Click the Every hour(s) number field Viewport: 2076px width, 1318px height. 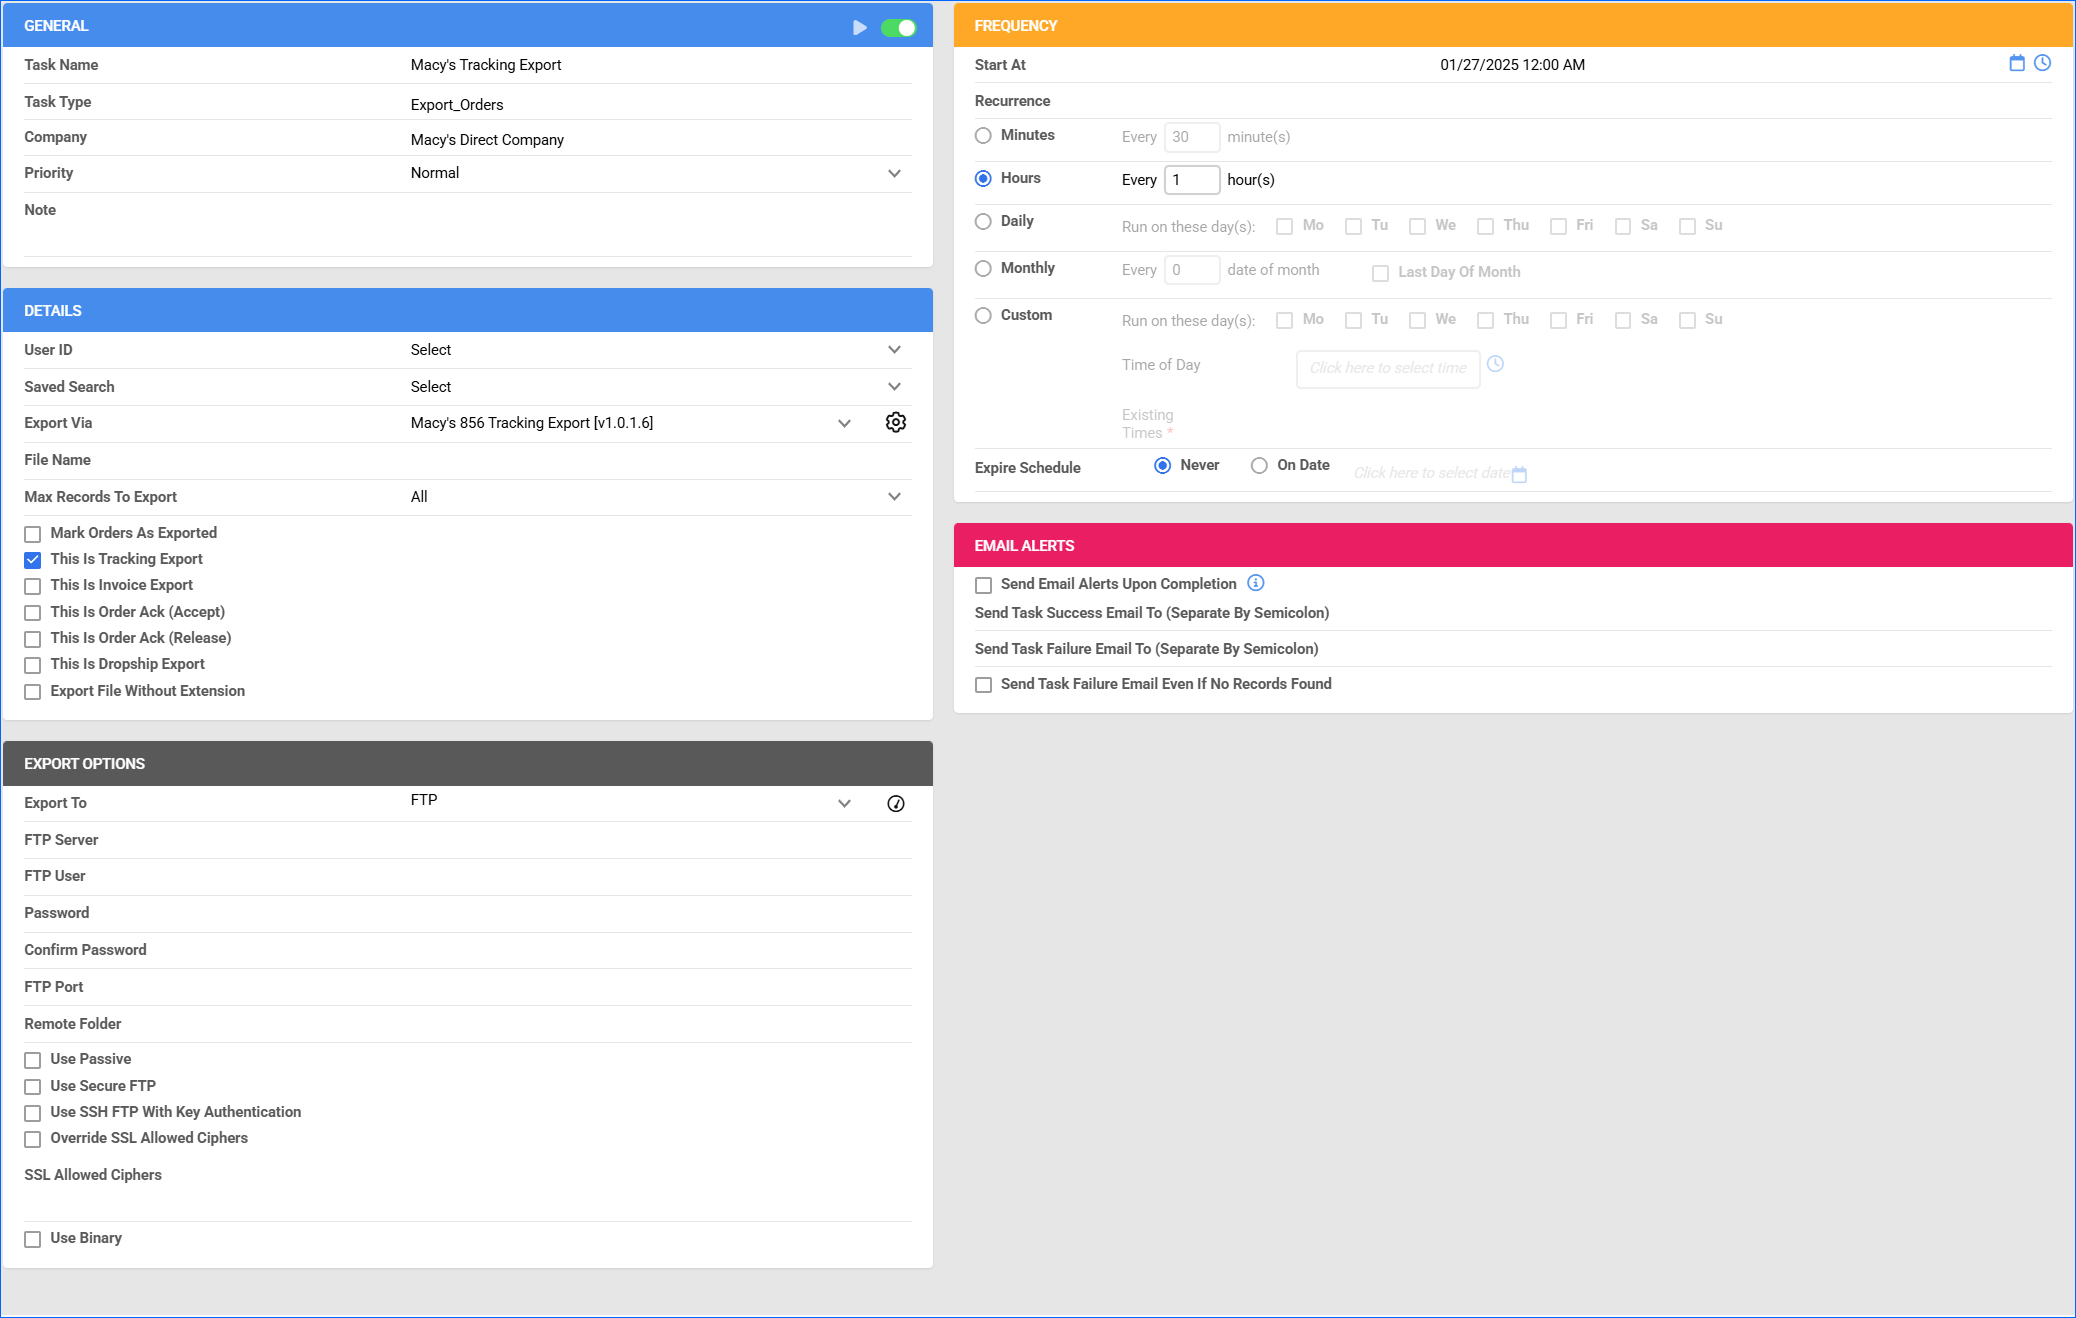coord(1192,180)
